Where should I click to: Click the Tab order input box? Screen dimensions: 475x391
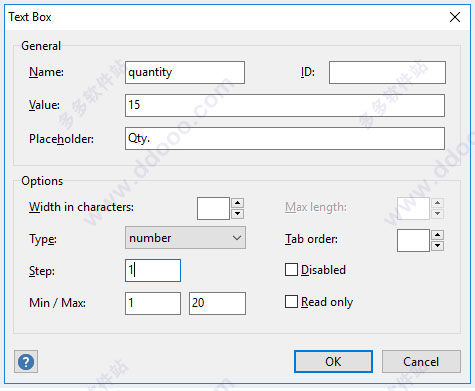coord(413,240)
